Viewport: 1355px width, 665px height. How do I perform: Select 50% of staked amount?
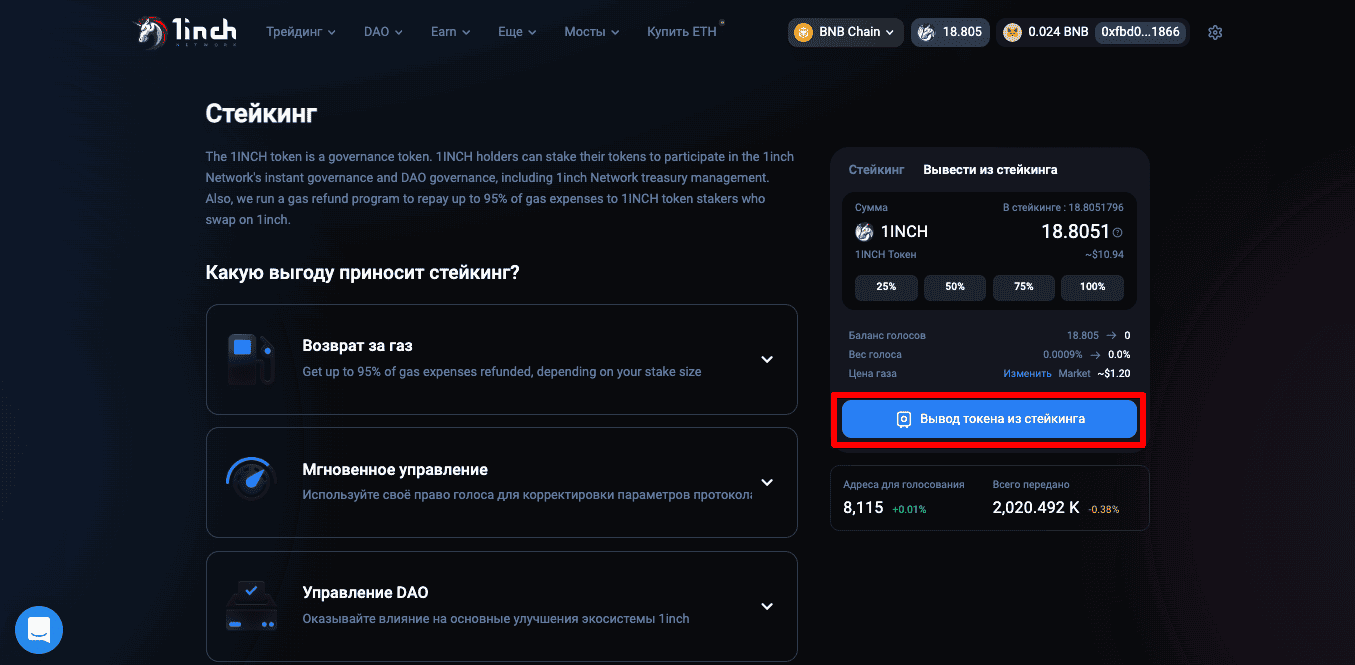pos(955,287)
